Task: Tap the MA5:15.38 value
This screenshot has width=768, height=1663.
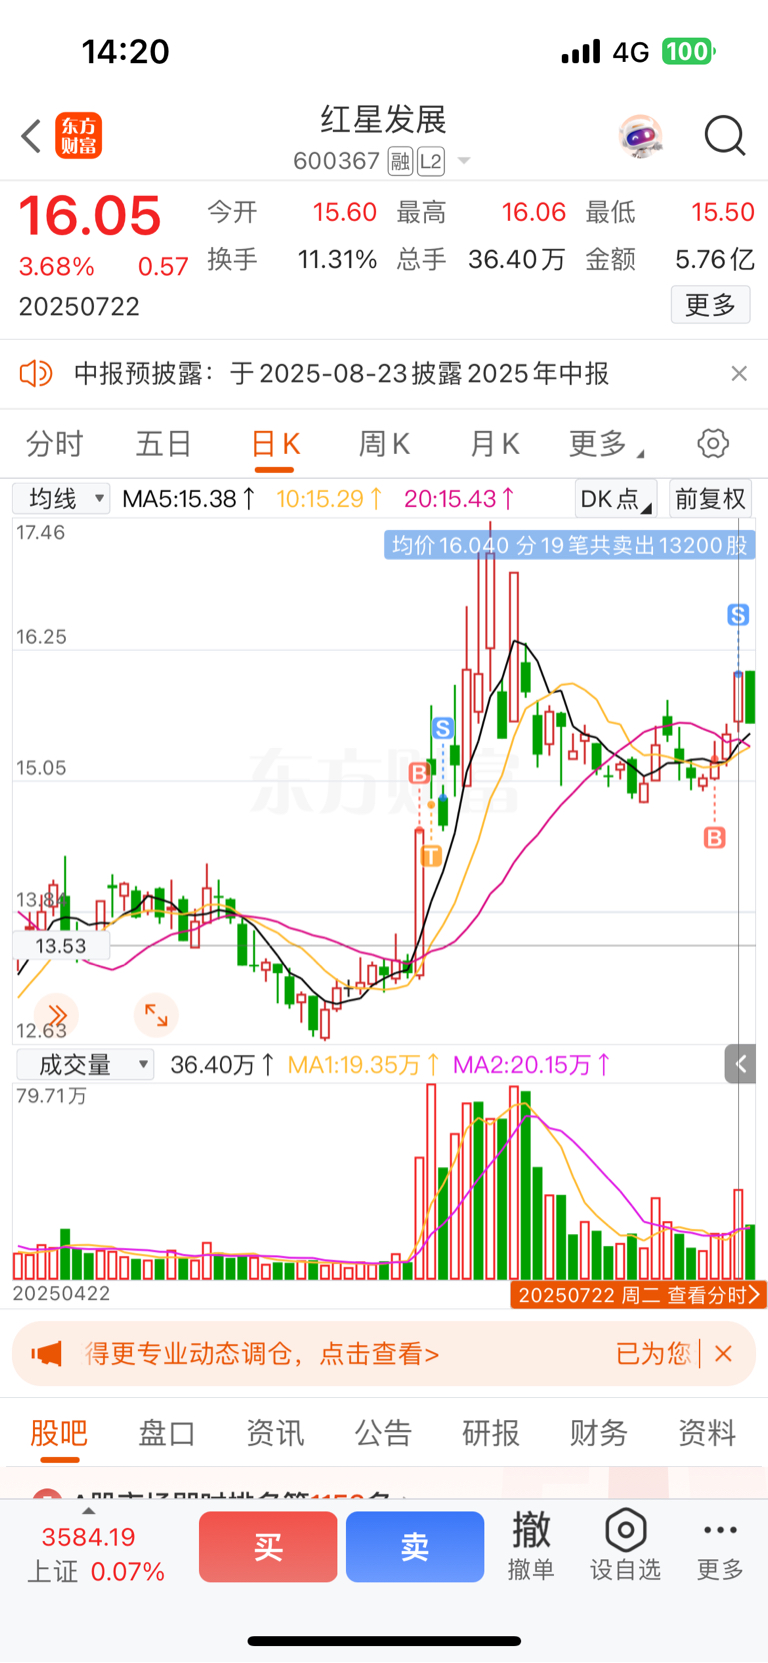Action: [188, 498]
